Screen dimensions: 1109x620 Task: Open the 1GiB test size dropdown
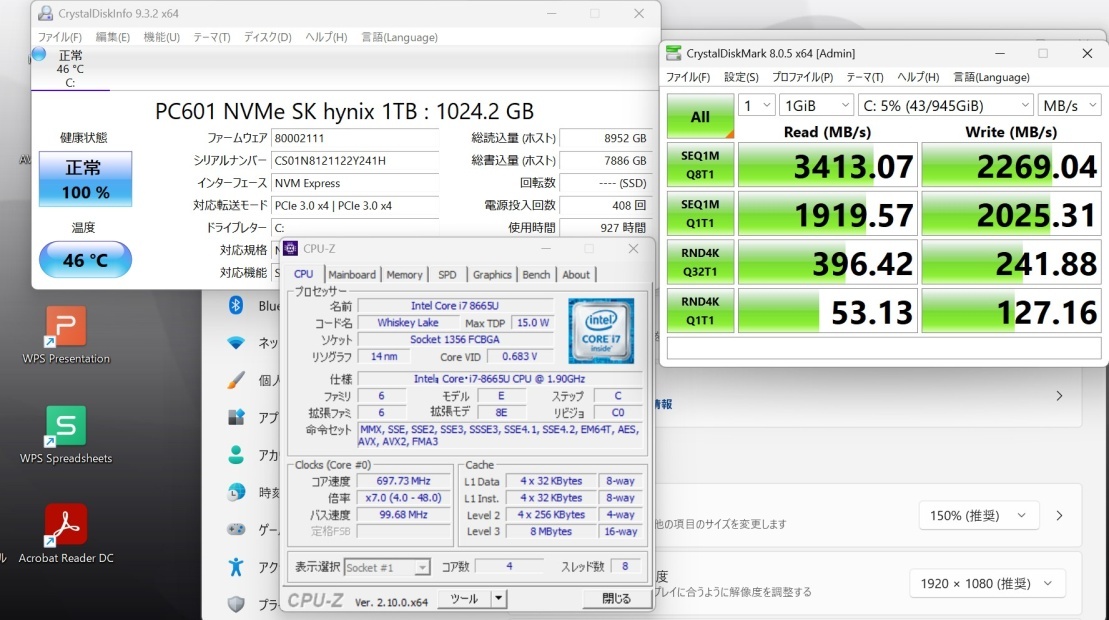(816, 104)
